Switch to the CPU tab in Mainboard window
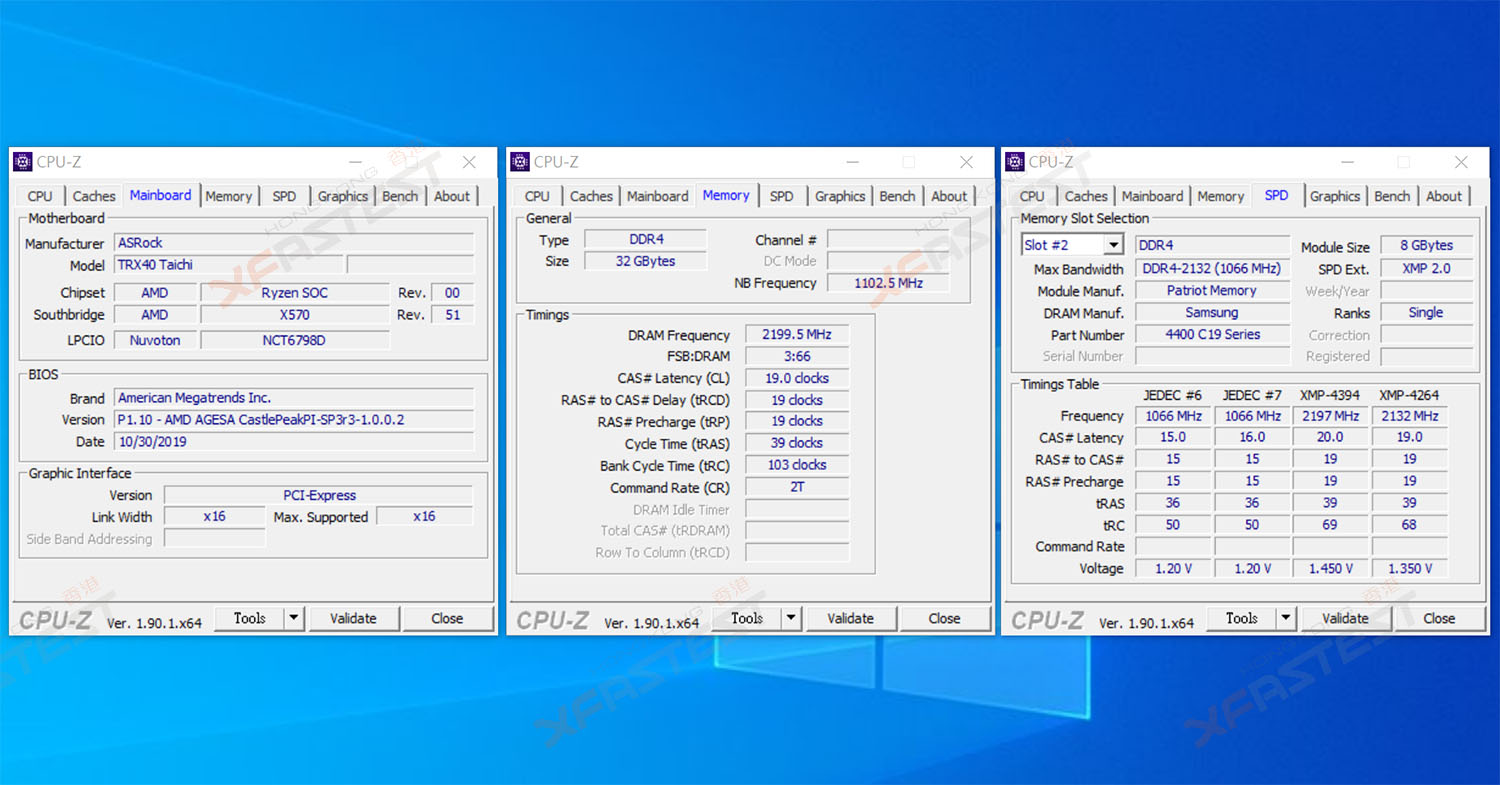Screen dimensions: 1500x785 tap(40, 196)
